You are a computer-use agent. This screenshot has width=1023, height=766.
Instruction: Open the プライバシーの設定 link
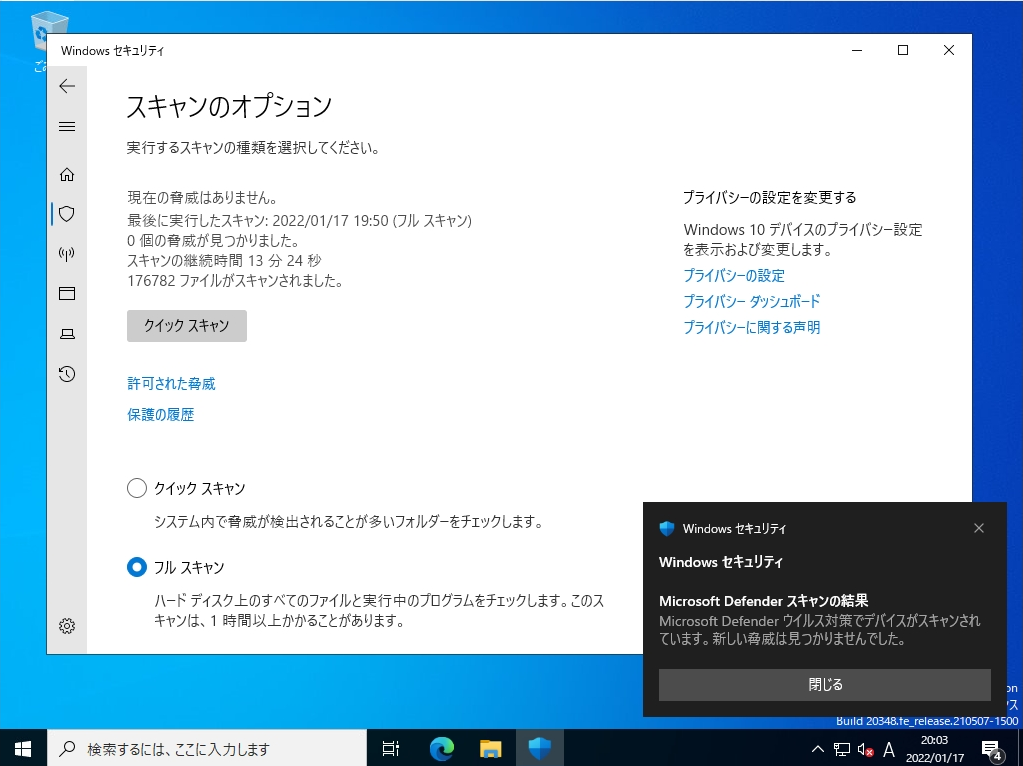(734, 275)
